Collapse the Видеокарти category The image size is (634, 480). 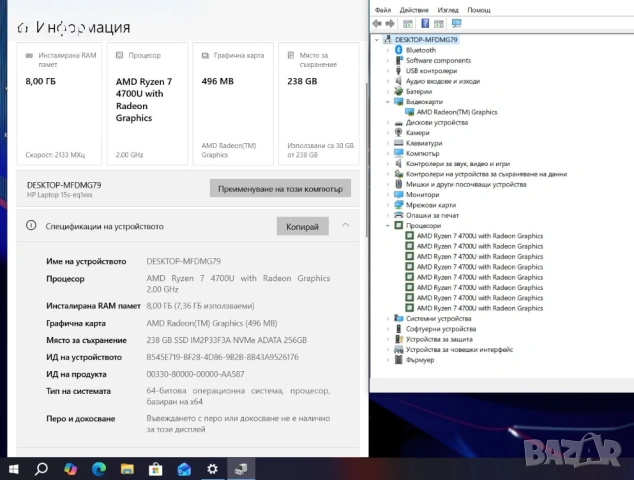[x=388, y=102]
